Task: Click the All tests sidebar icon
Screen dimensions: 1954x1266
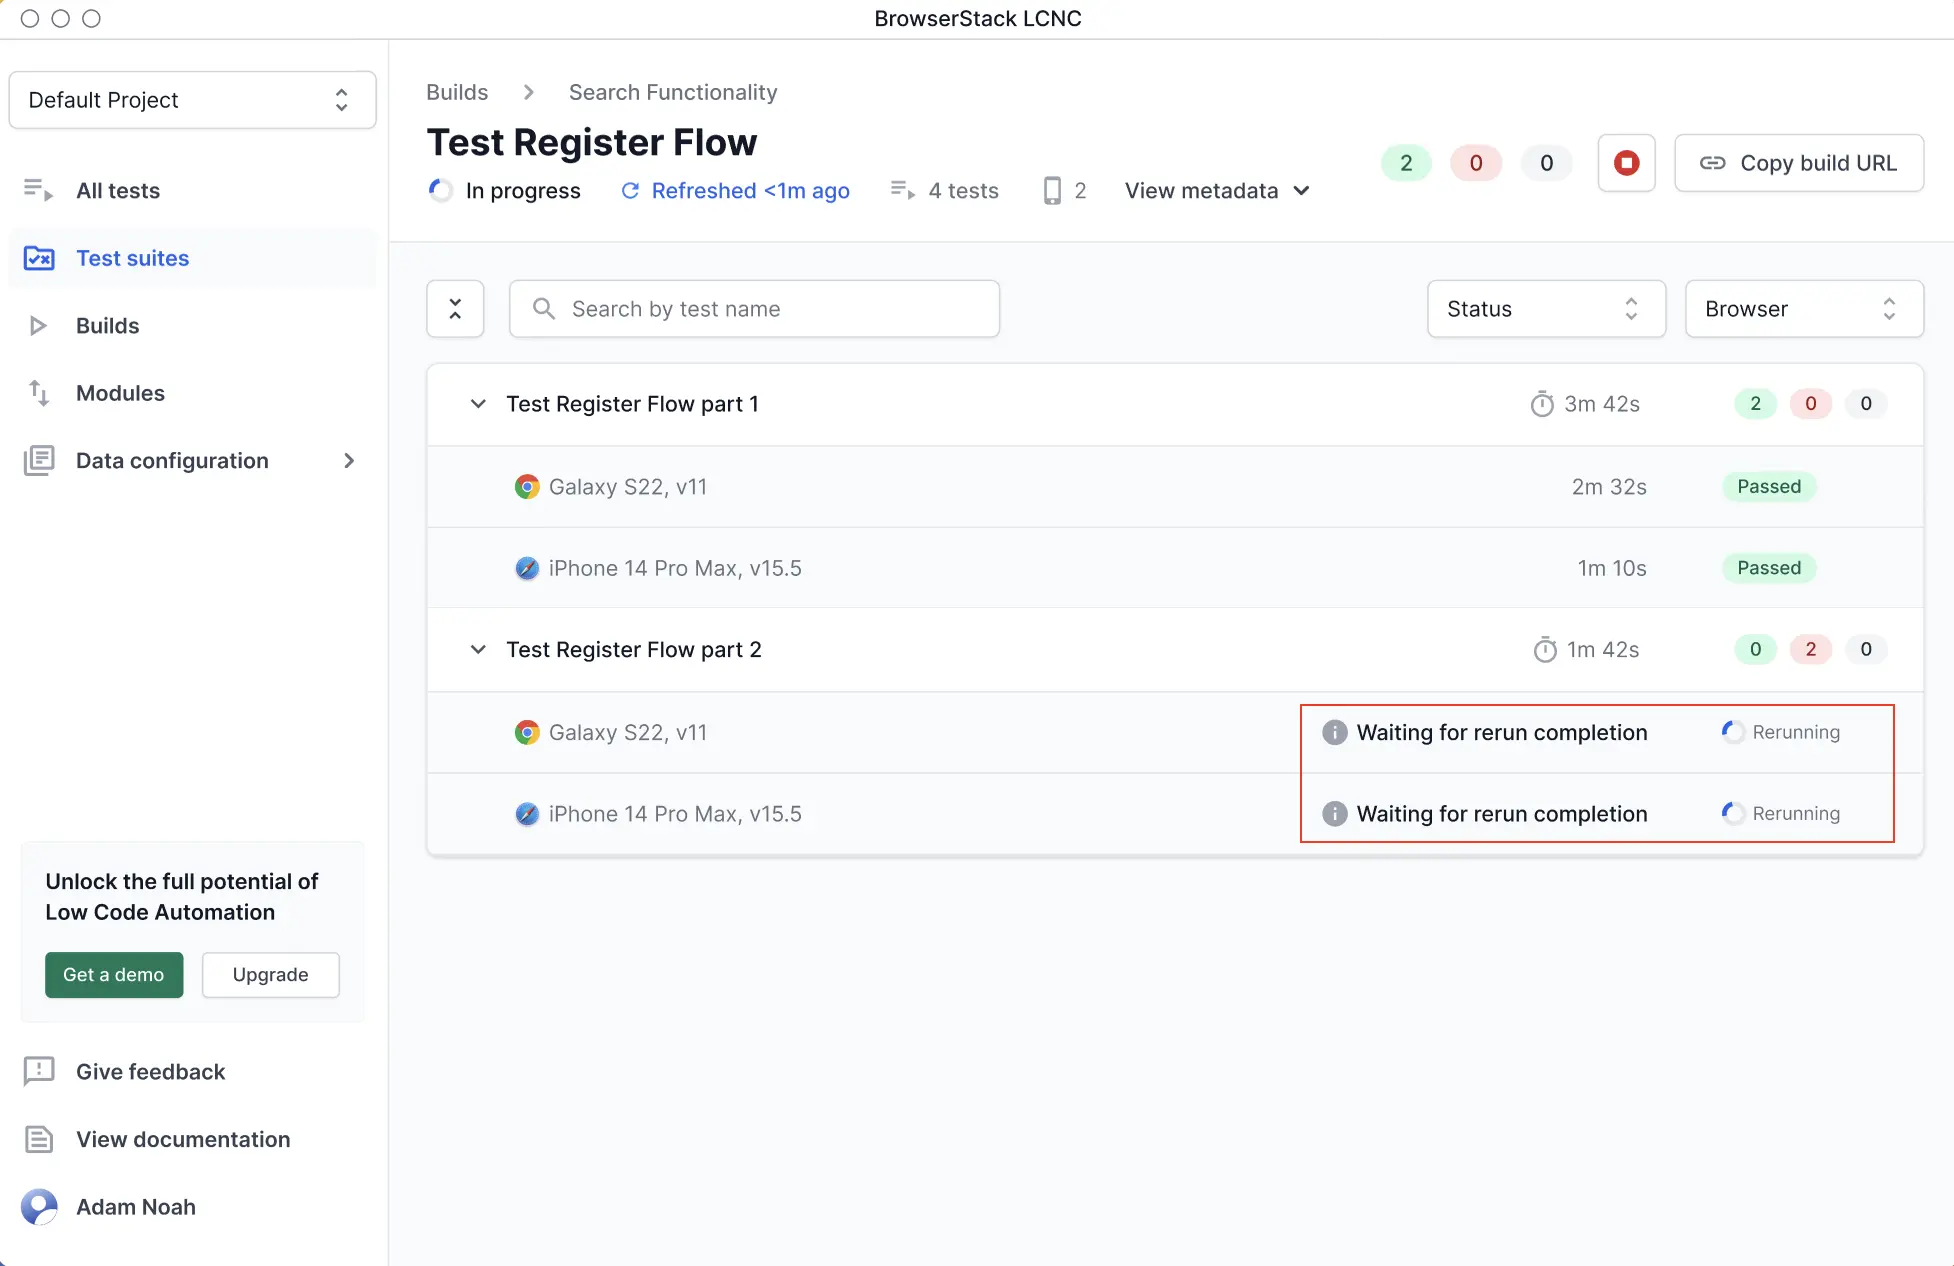Action: 38,190
